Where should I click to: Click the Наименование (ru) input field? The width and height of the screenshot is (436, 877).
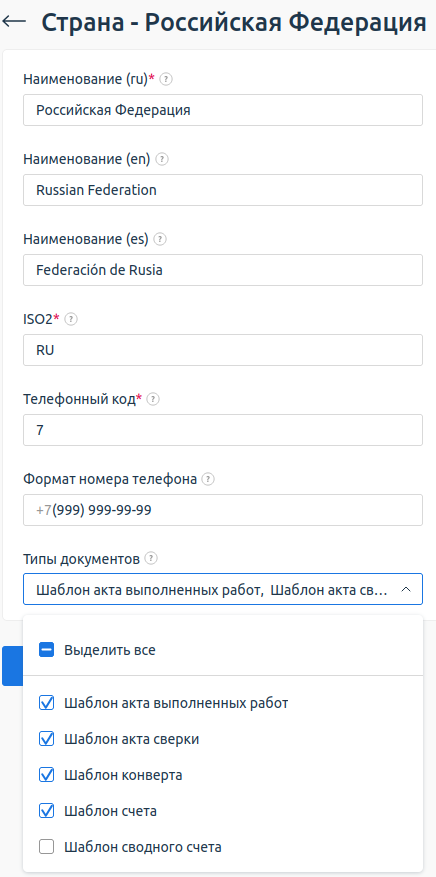pos(223,110)
